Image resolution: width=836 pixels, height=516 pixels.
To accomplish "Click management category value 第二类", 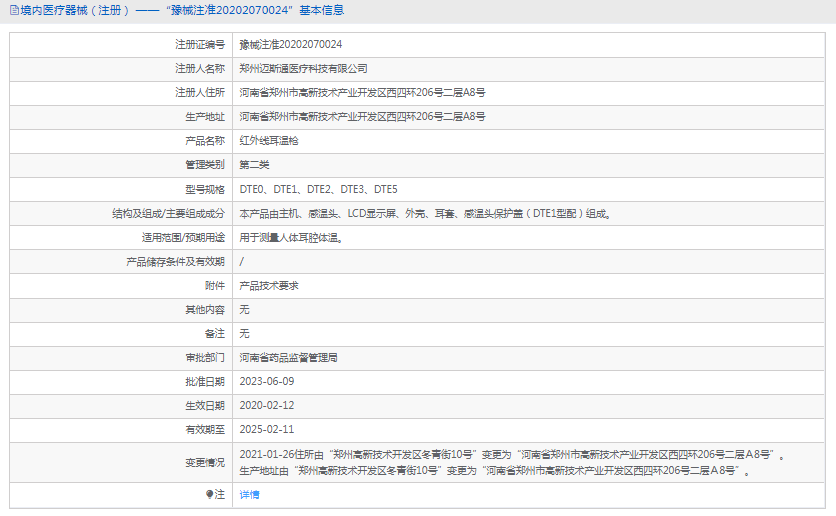I will [254, 165].
